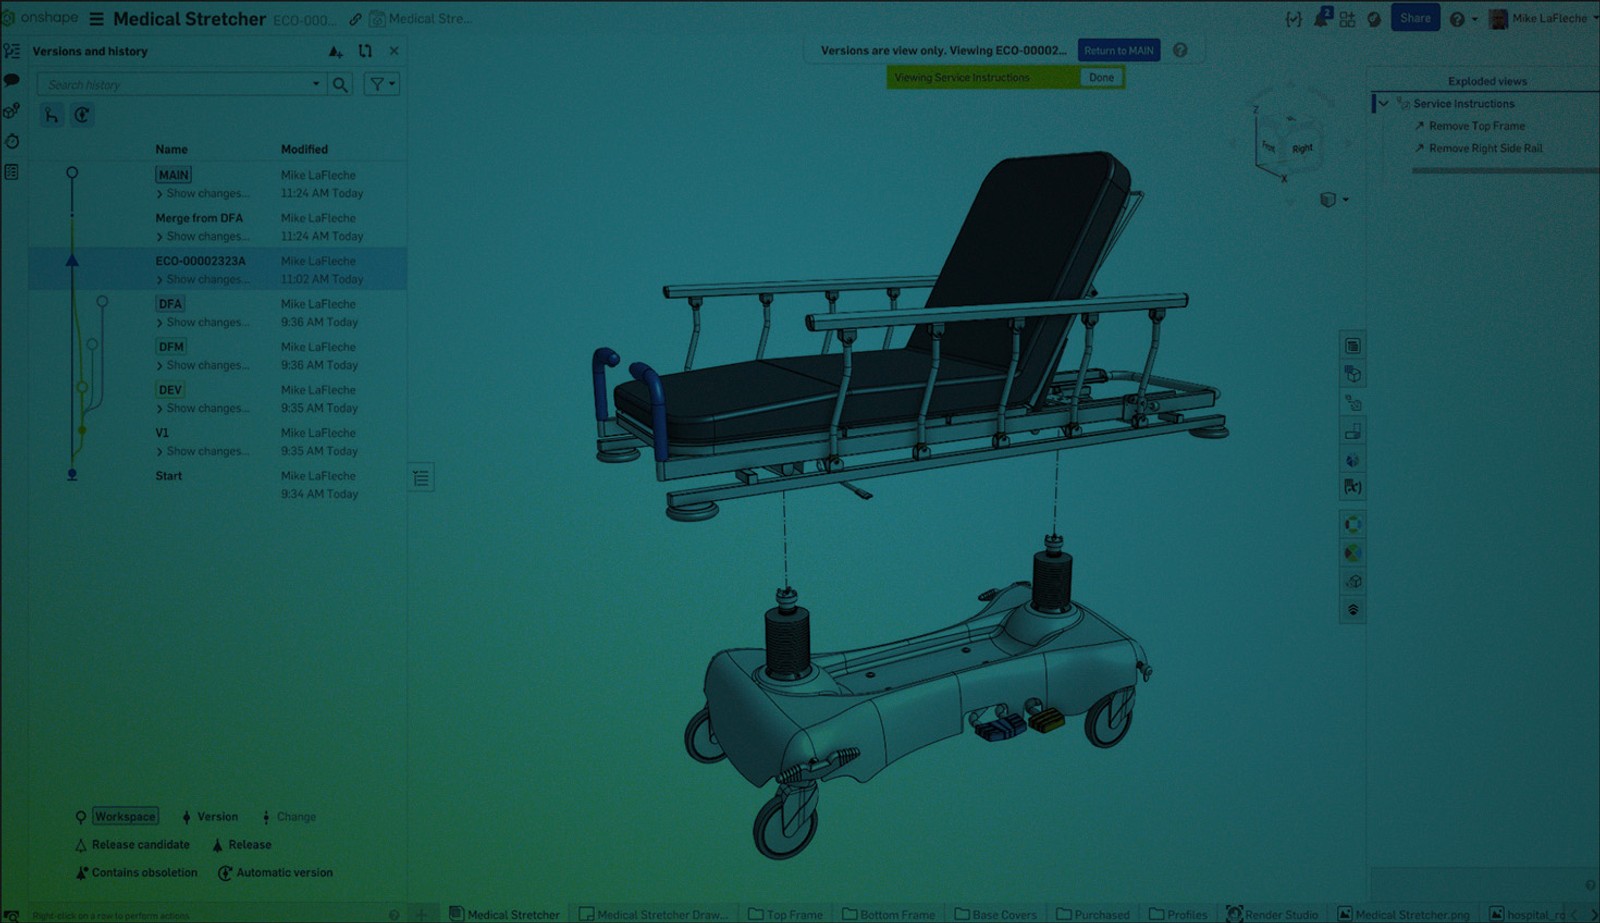Image resolution: width=1600 pixels, height=923 pixels.
Task: Click Return to MAIN button
Action: (1119, 50)
